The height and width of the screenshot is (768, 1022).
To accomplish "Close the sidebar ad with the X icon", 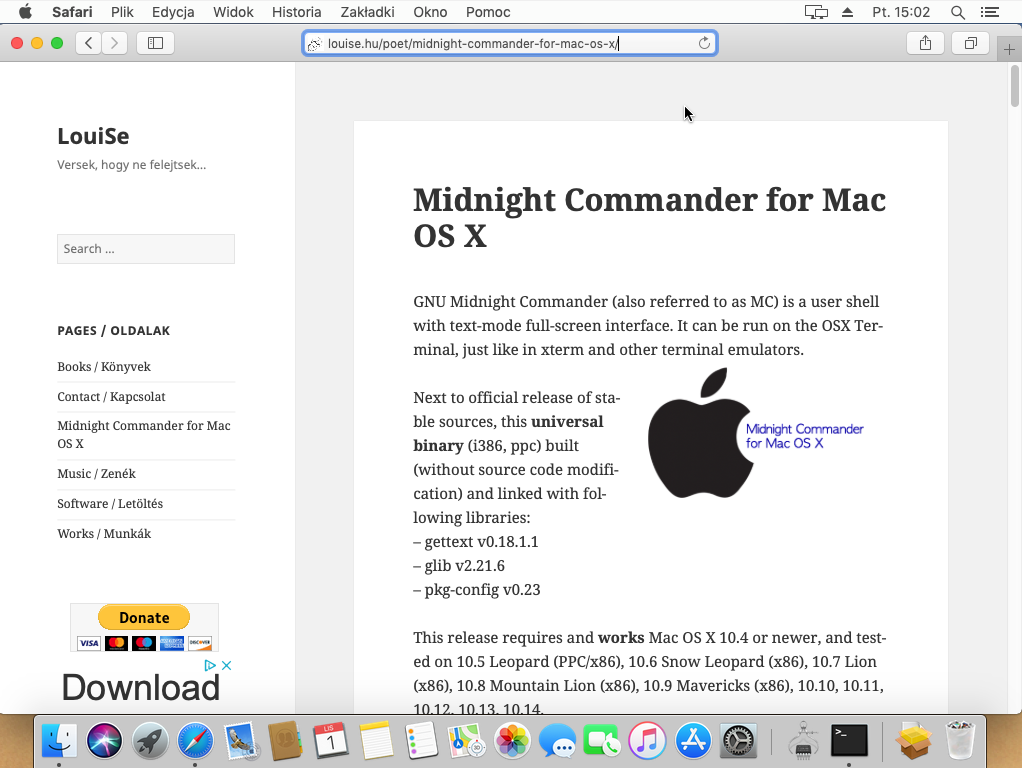I will coord(226,666).
